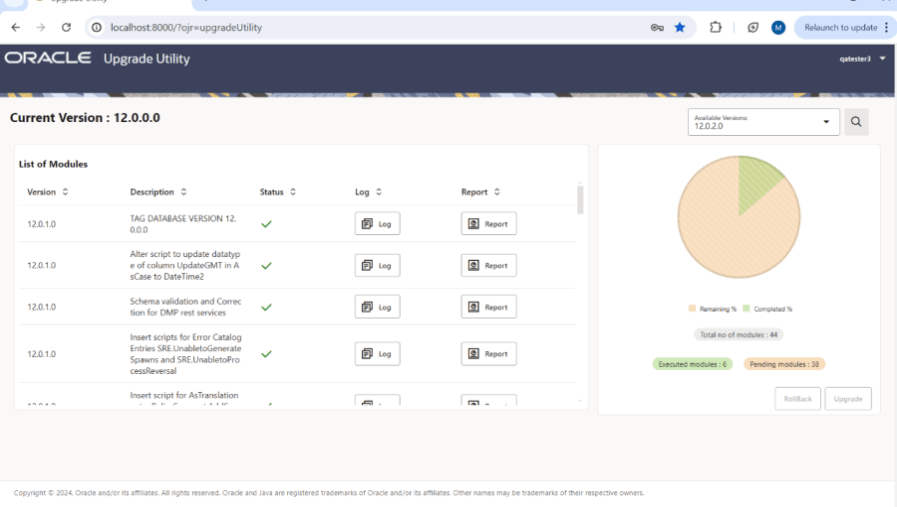Open Report for Alter script UpdateGMT row
The width and height of the screenshot is (897, 507).
click(x=489, y=266)
